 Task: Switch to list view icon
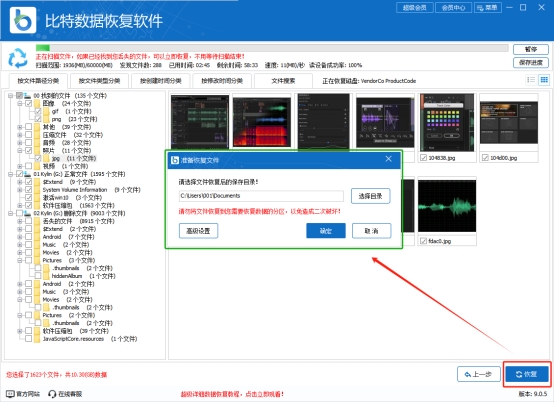(531, 80)
